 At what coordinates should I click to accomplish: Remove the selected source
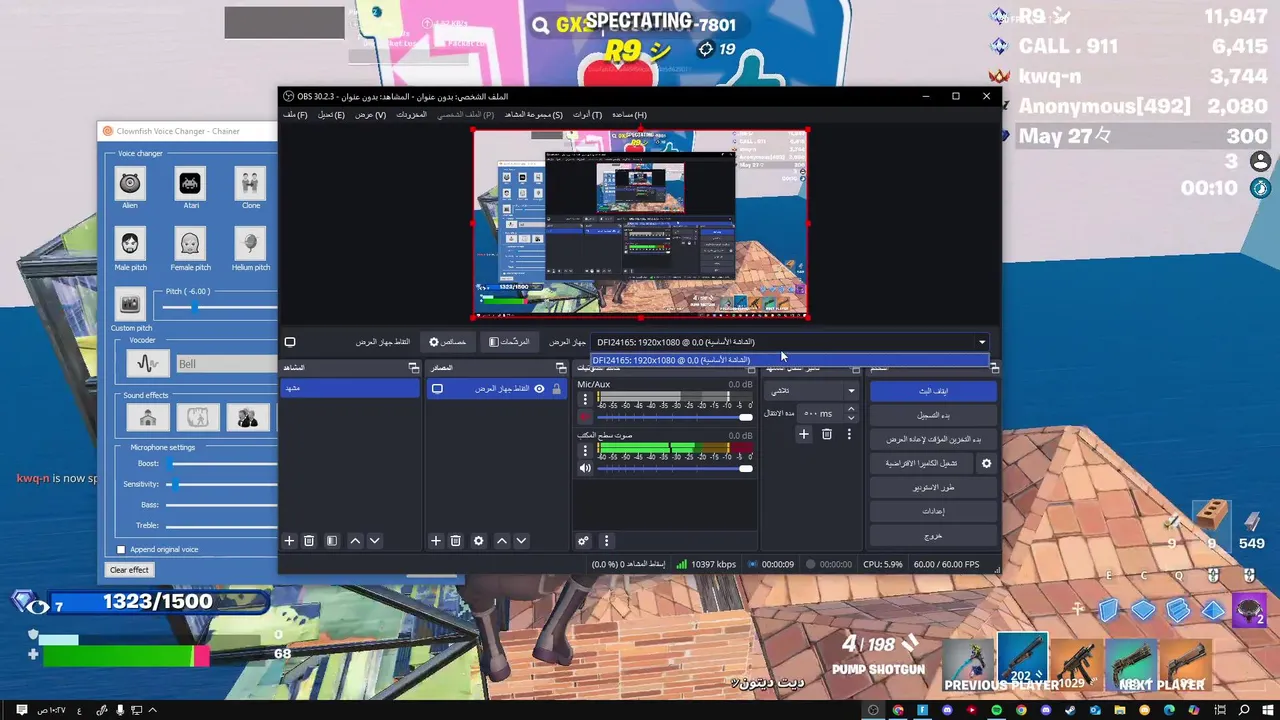(x=455, y=541)
